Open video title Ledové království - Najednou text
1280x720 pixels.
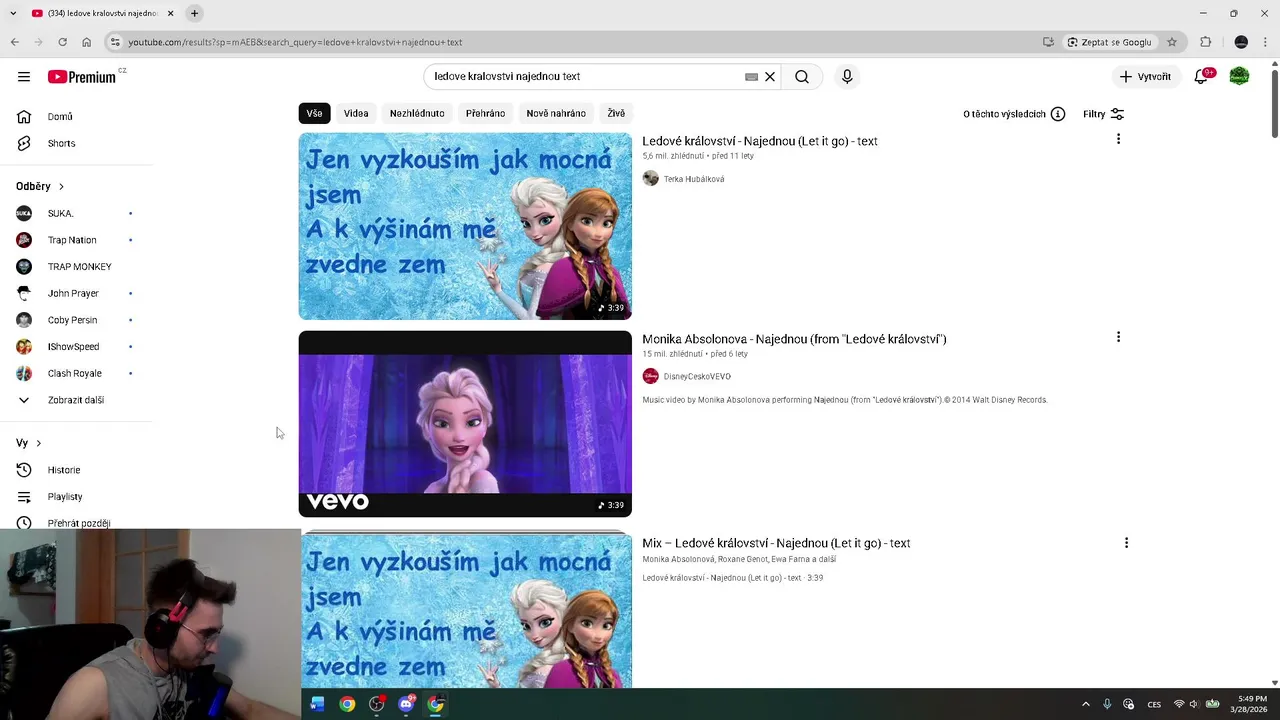click(x=760, y=141)
